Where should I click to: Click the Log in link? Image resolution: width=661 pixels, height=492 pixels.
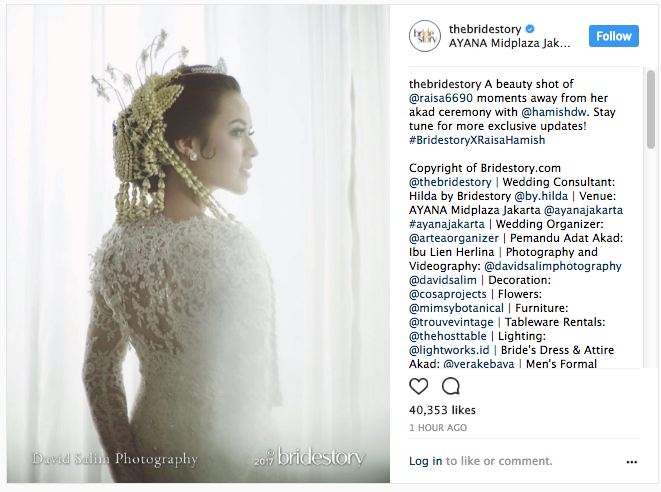tap(425, 461)
